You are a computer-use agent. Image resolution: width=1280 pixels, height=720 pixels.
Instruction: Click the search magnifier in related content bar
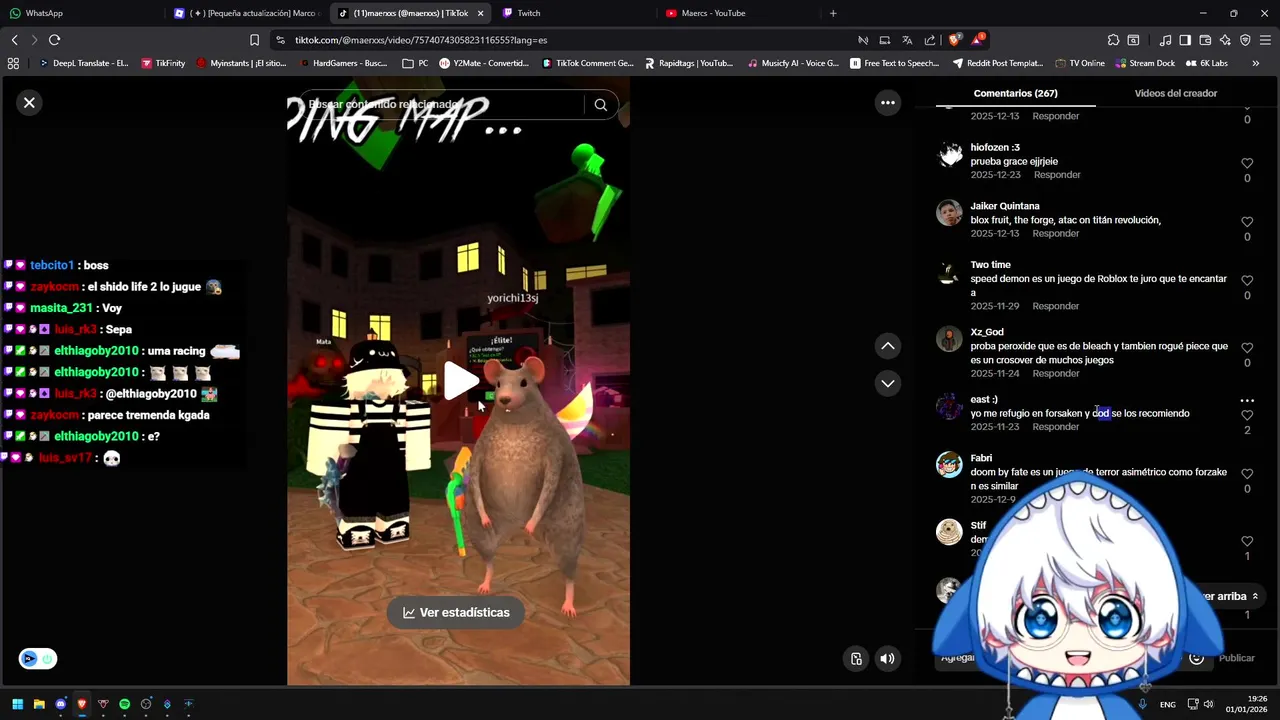[x=600, y=104]
